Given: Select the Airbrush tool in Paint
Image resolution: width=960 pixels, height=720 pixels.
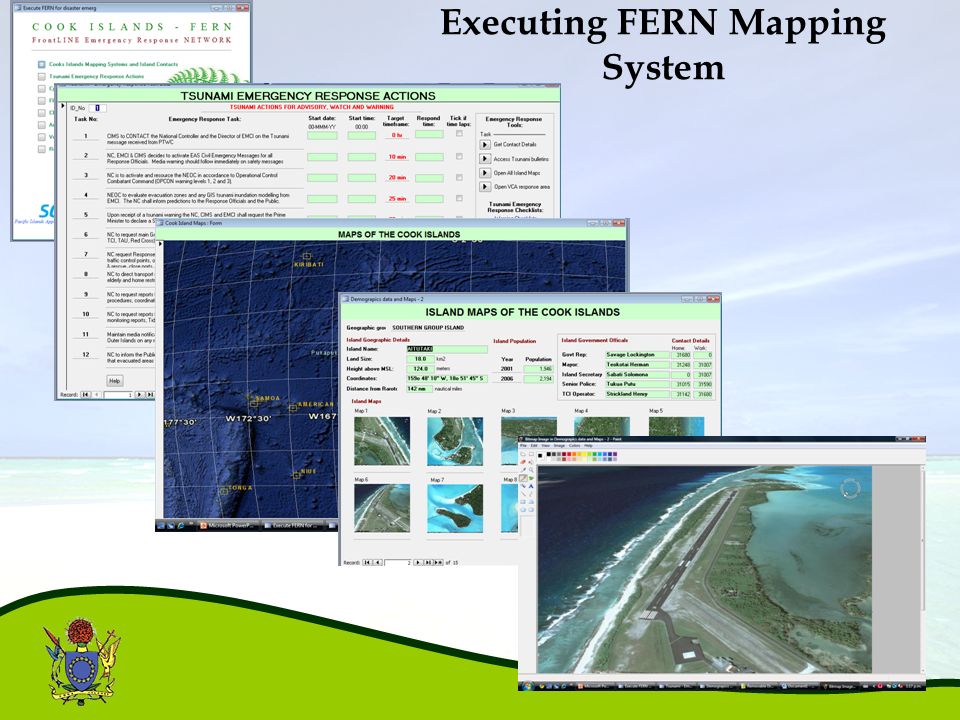Looking at the screenshot, I should coord(523,486).
